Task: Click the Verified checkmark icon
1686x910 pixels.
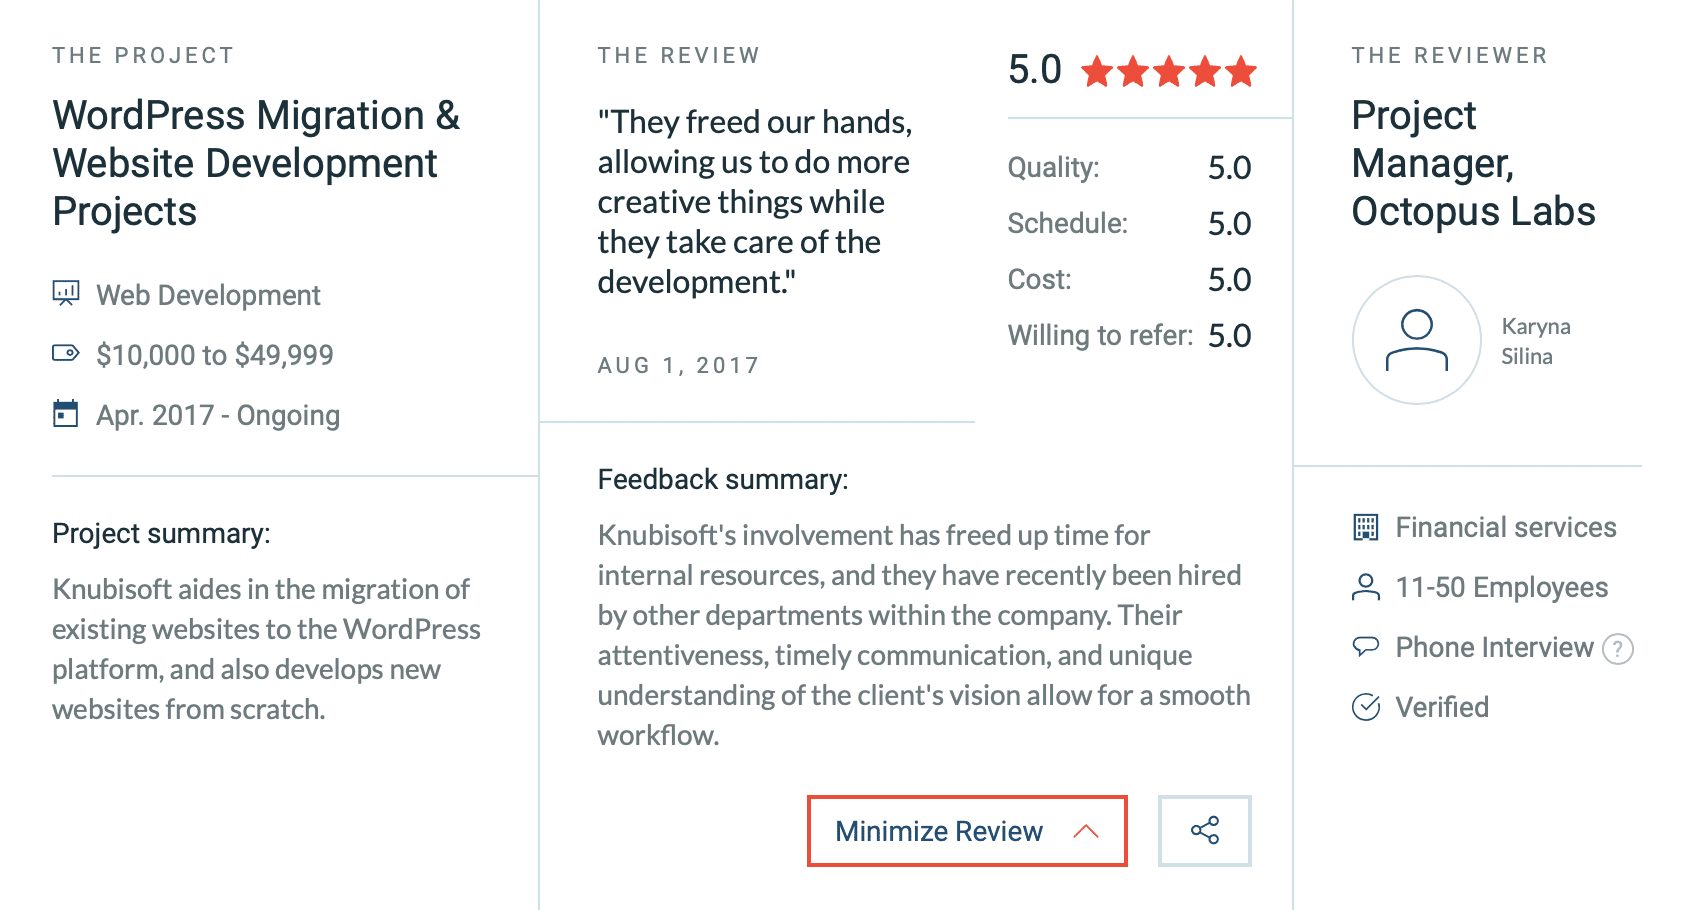Action: pos(1365,707)
